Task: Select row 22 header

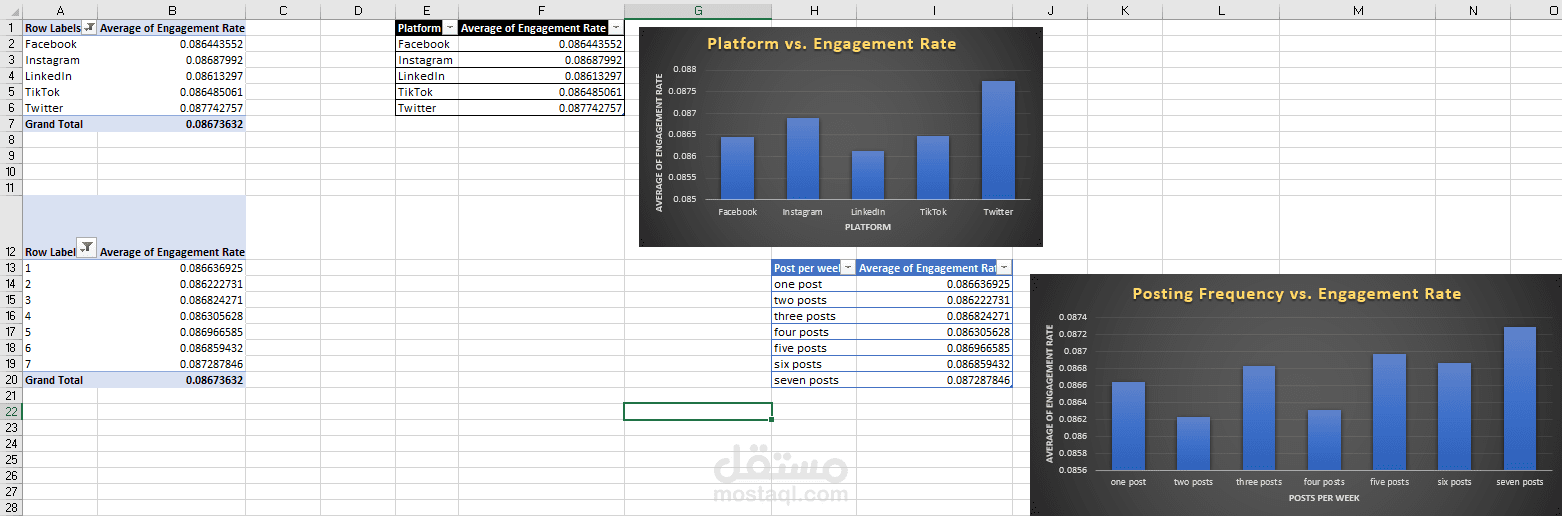Action: click(x=11, y=412)
